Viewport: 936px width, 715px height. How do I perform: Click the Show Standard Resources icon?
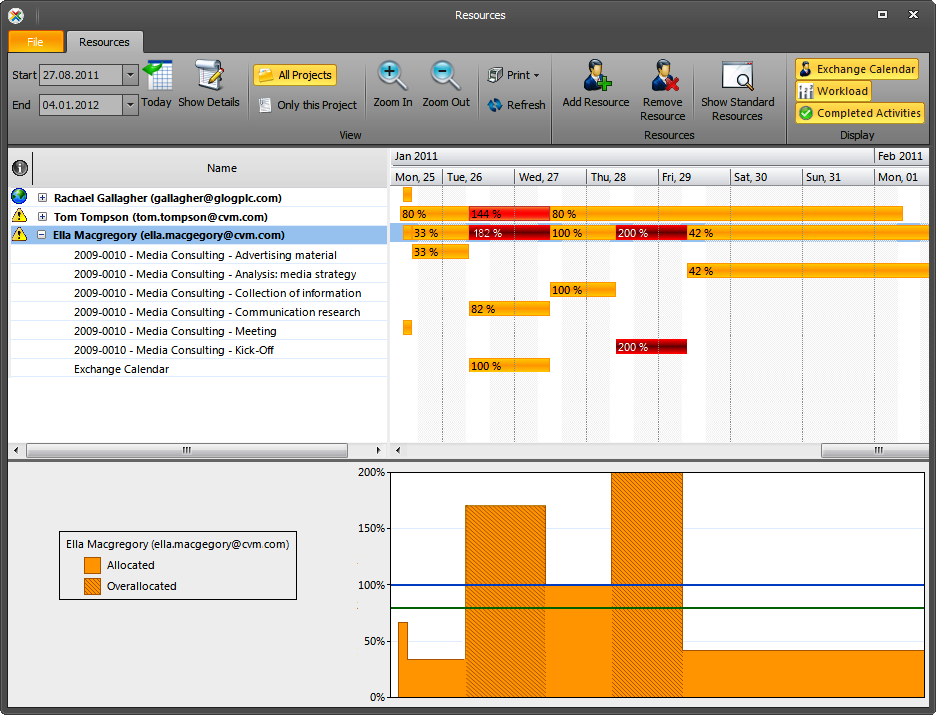click(738, 75)
